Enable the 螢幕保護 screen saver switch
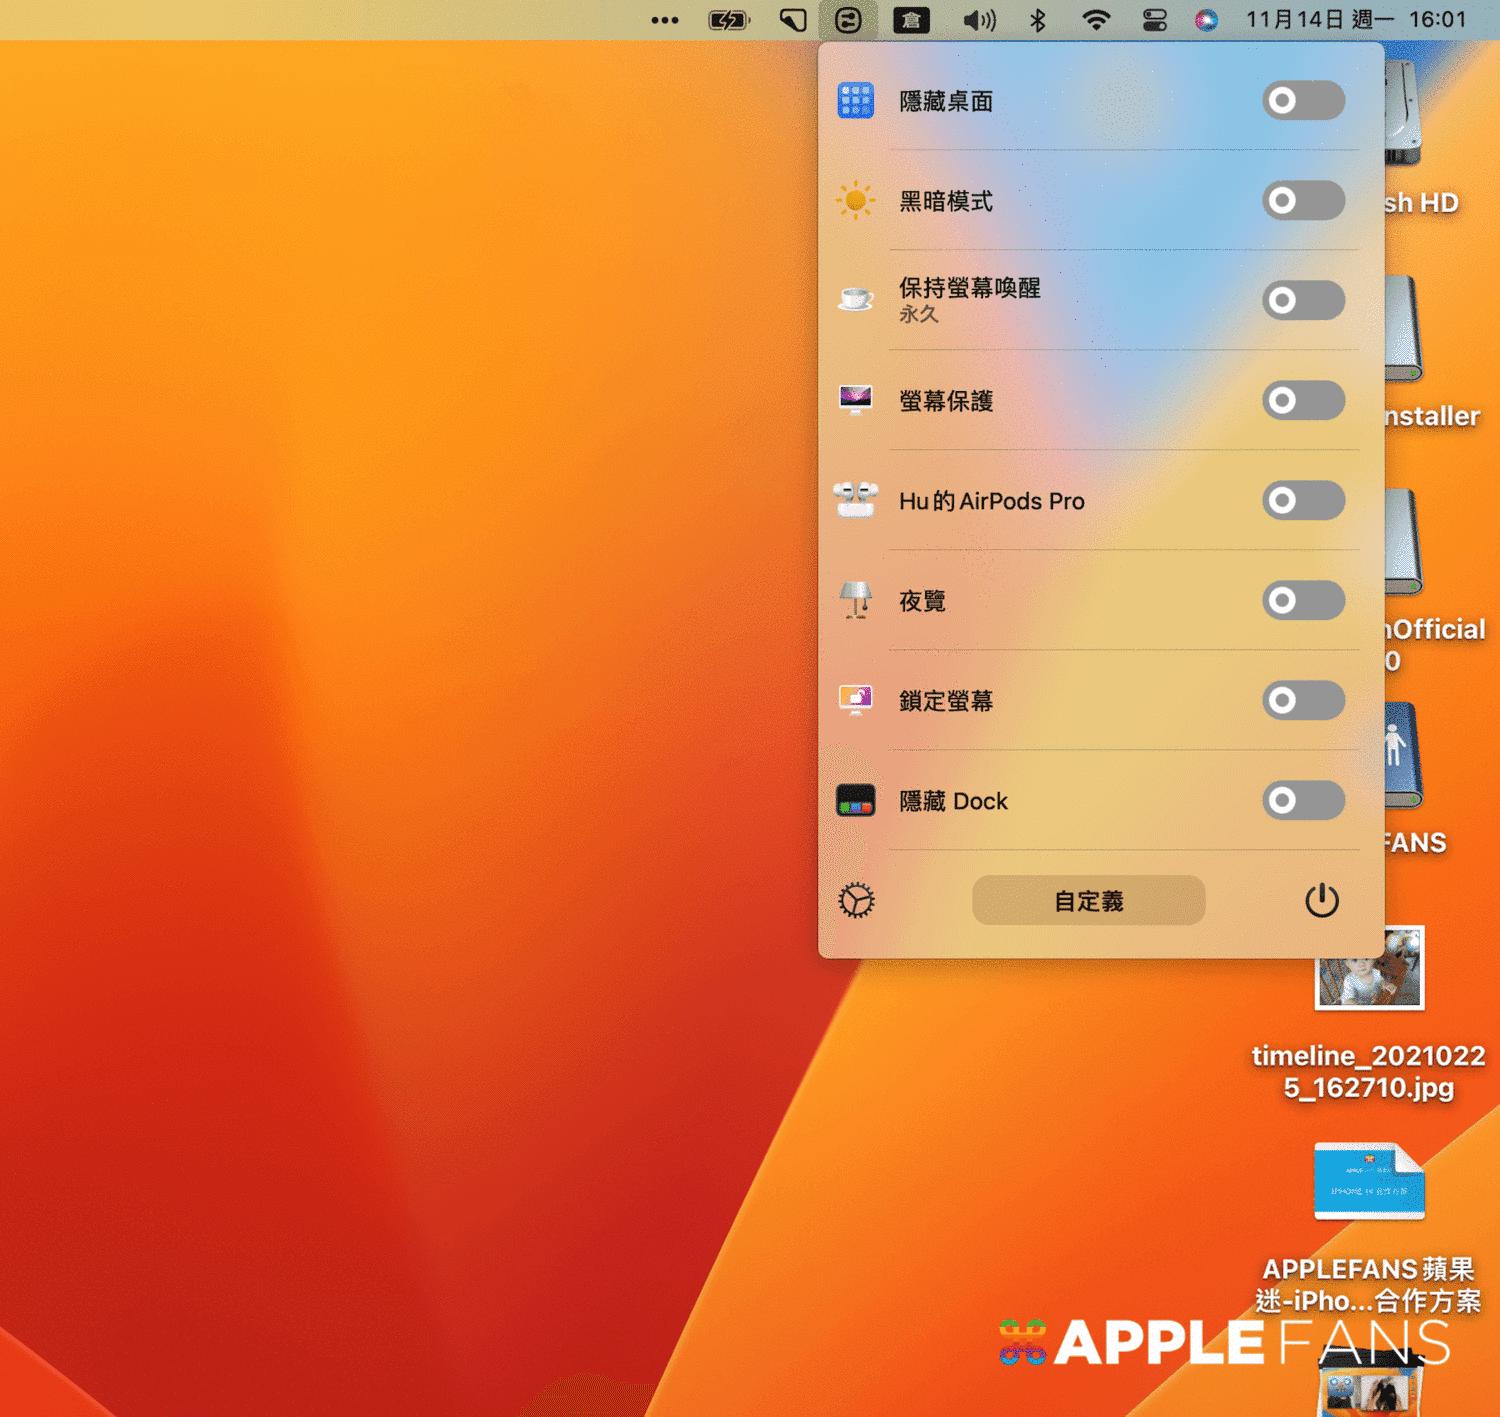This screenshot has width=1500, height=1417. click(x=1302, y=400)
